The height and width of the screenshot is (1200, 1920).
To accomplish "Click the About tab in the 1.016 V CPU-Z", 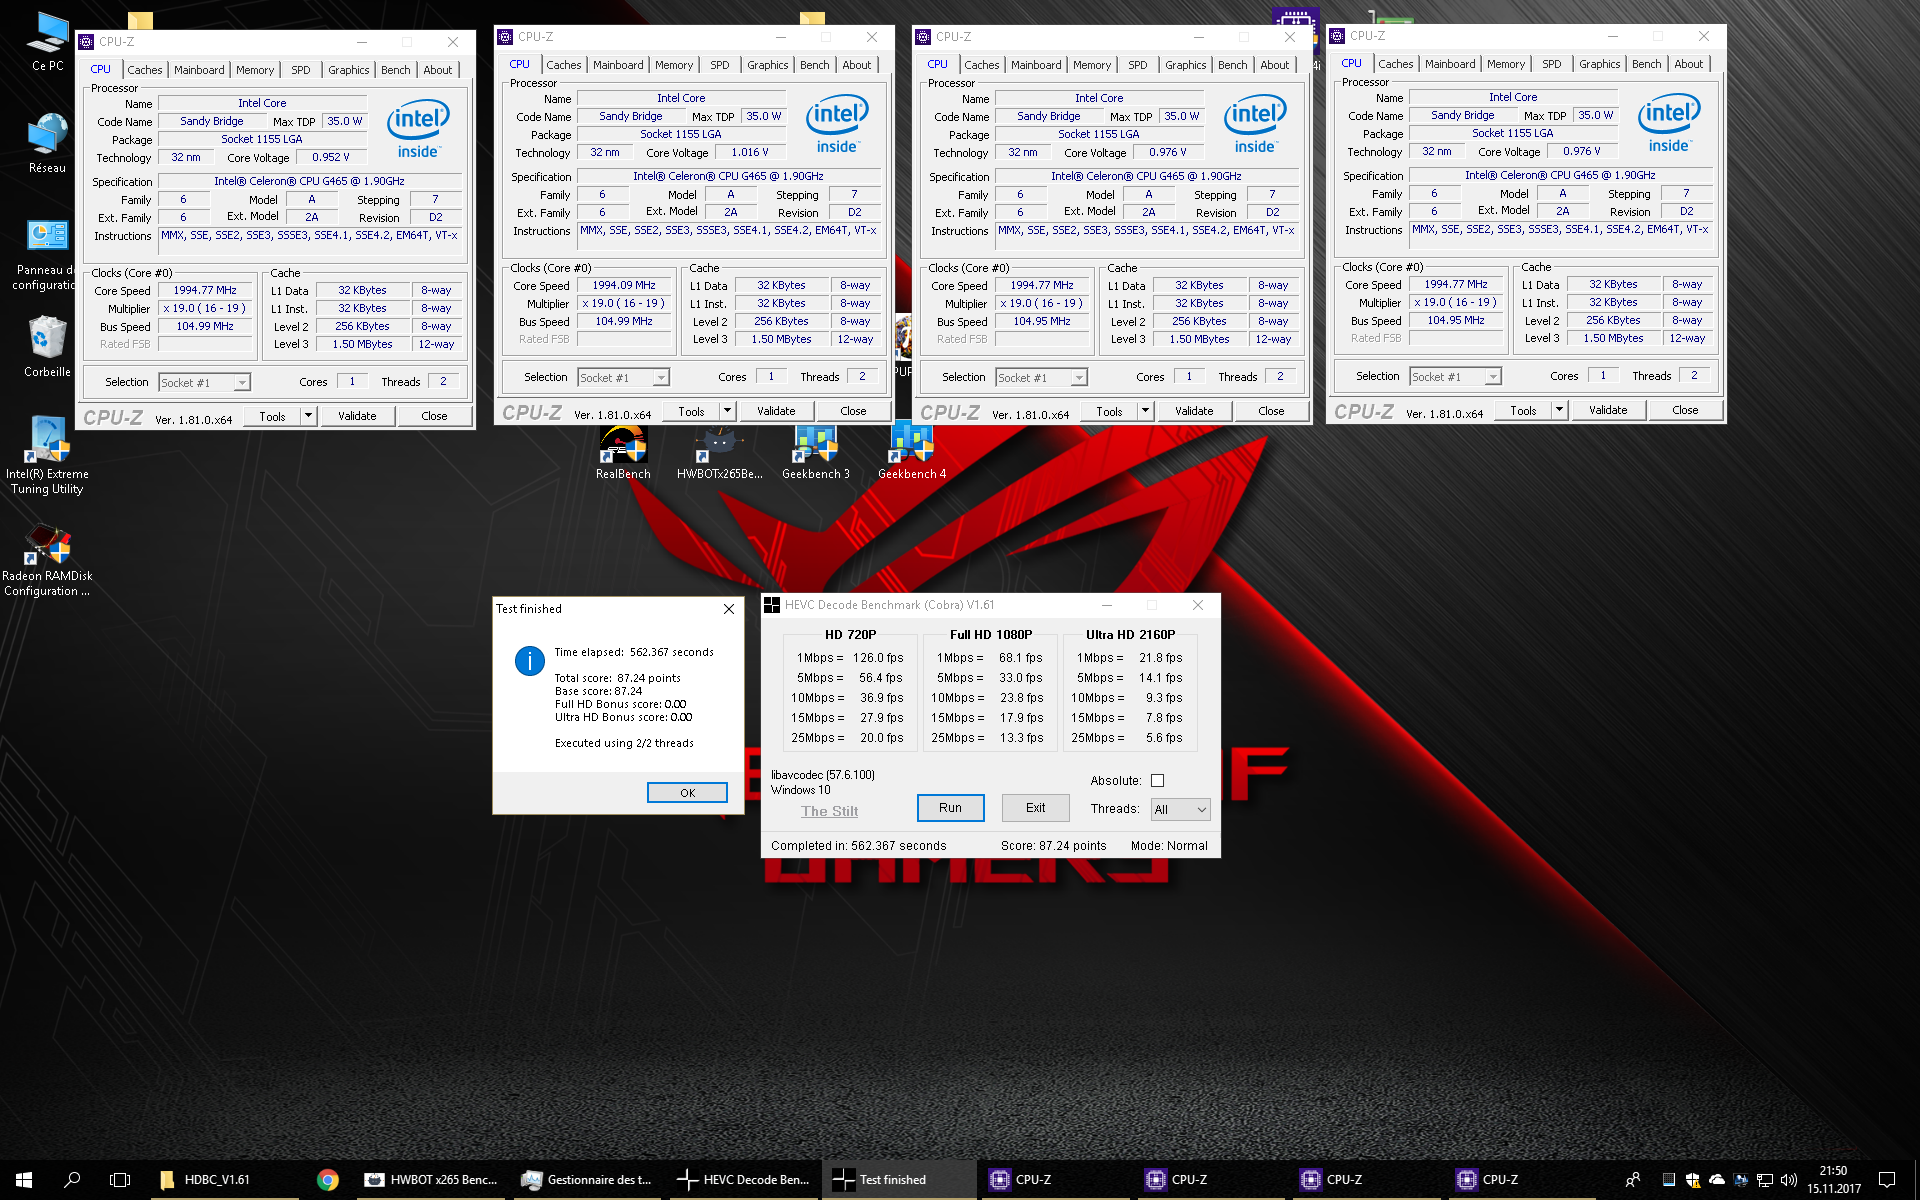I will pos(856,65).
